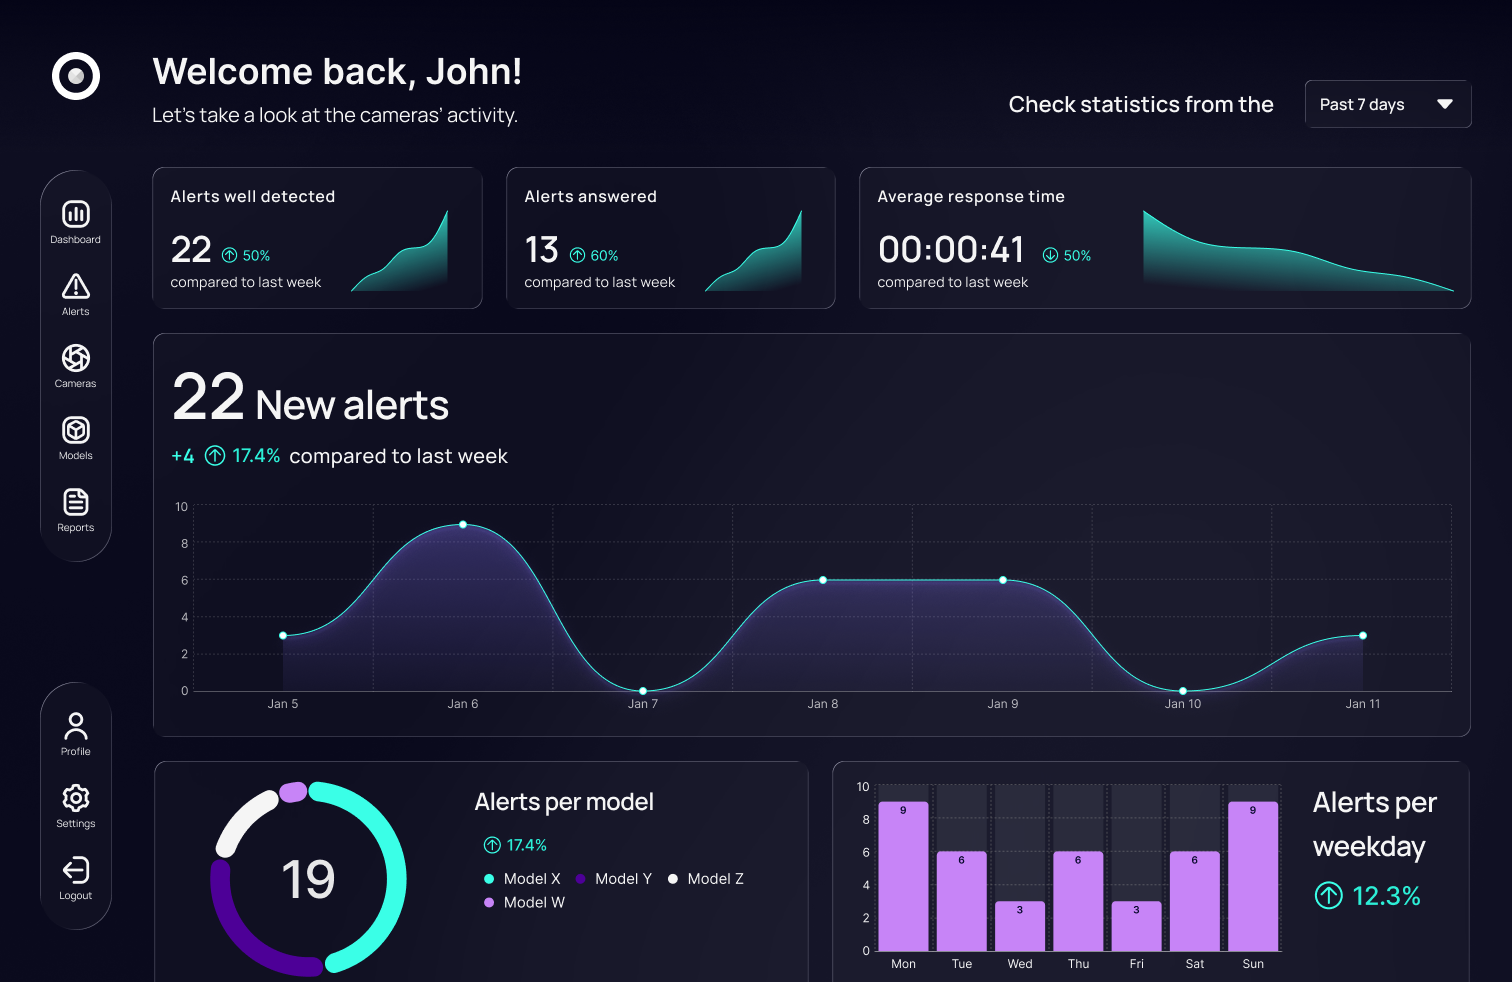This screenshot has width=1512, height=982.
Task: Click the Alerts well detected card
Action: [316, 238]
